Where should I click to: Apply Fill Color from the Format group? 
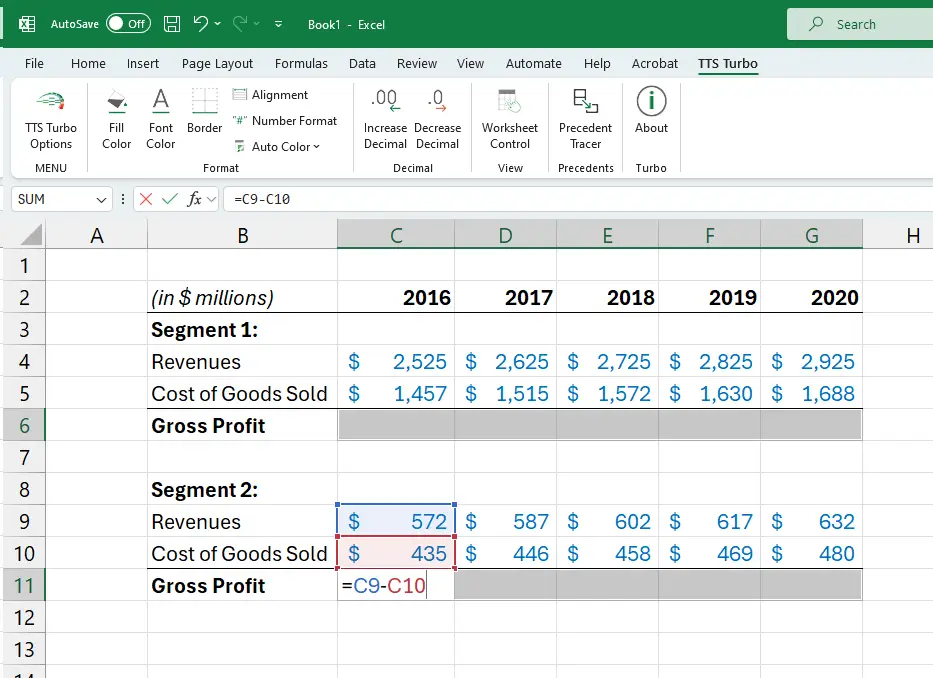[116, 112]
